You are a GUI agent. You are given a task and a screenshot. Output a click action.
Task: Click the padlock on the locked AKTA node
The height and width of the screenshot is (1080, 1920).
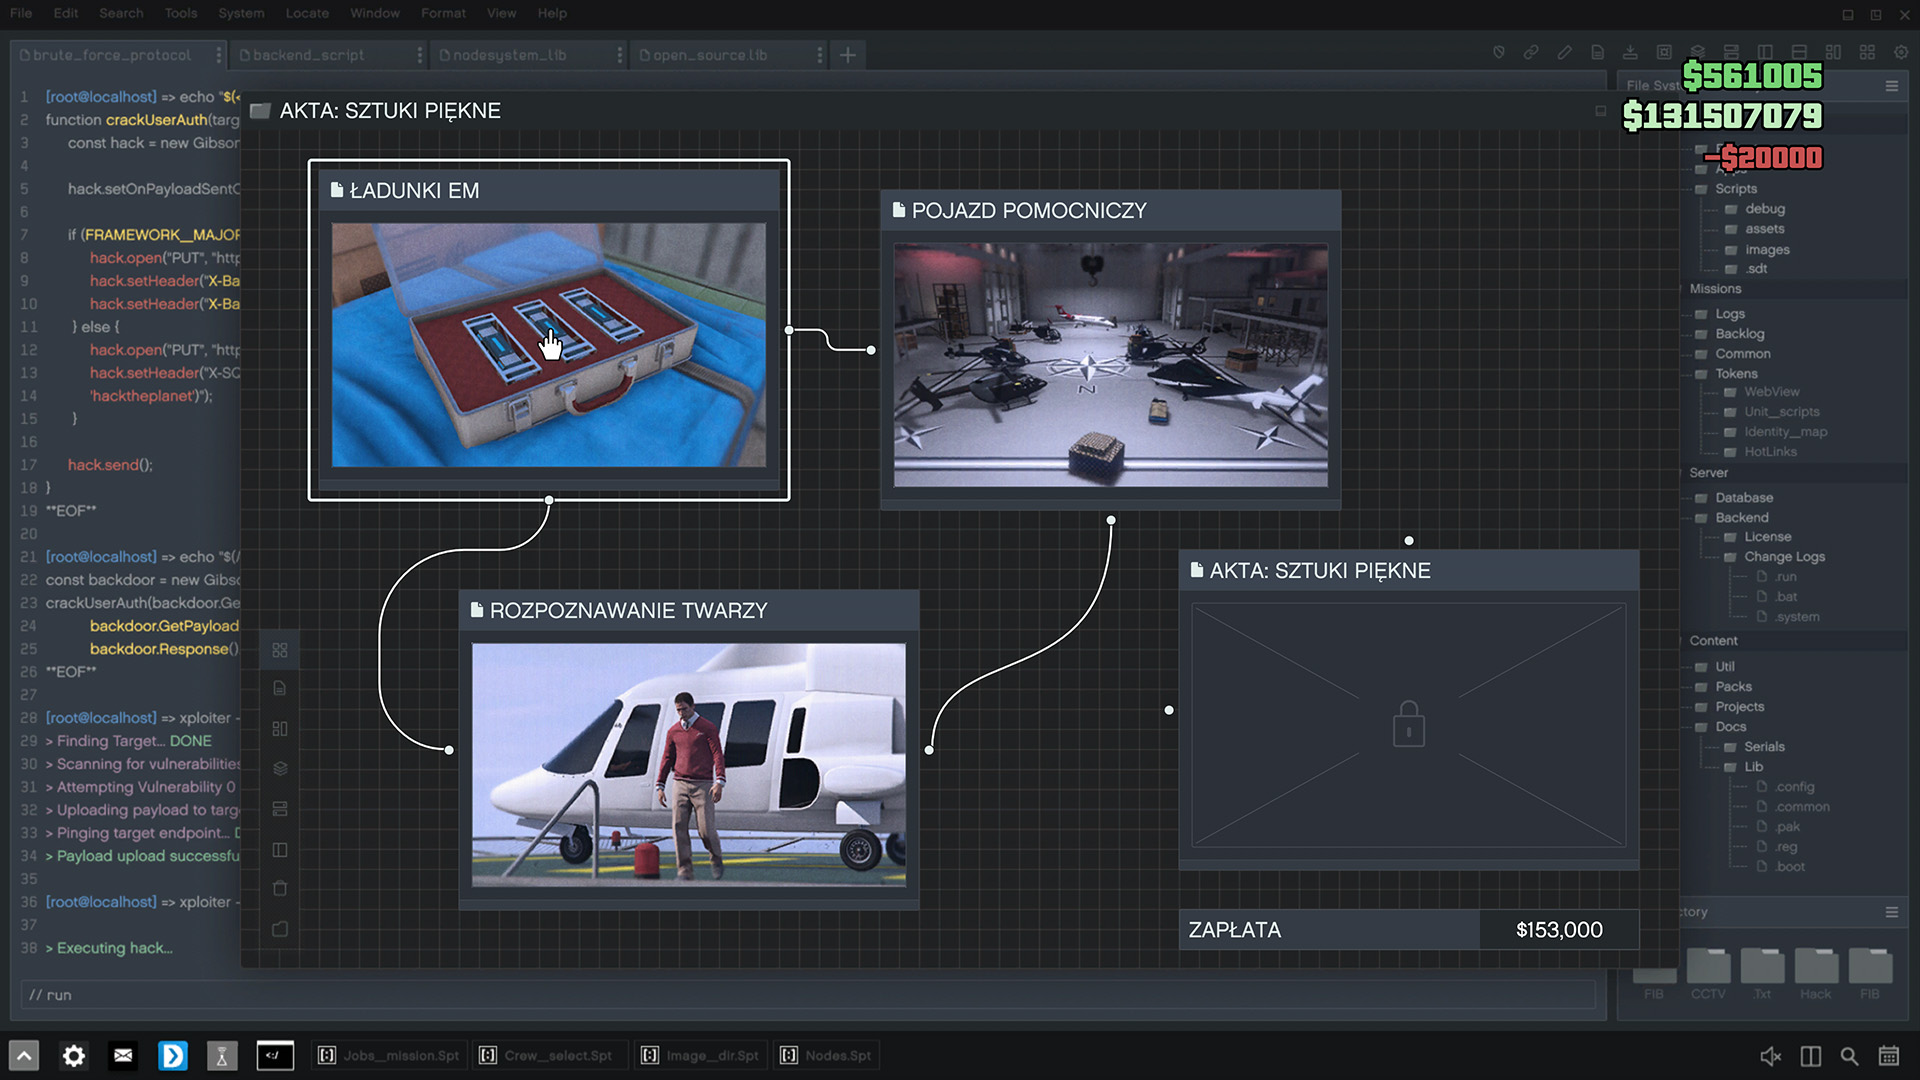click(x=1409, y=723)
